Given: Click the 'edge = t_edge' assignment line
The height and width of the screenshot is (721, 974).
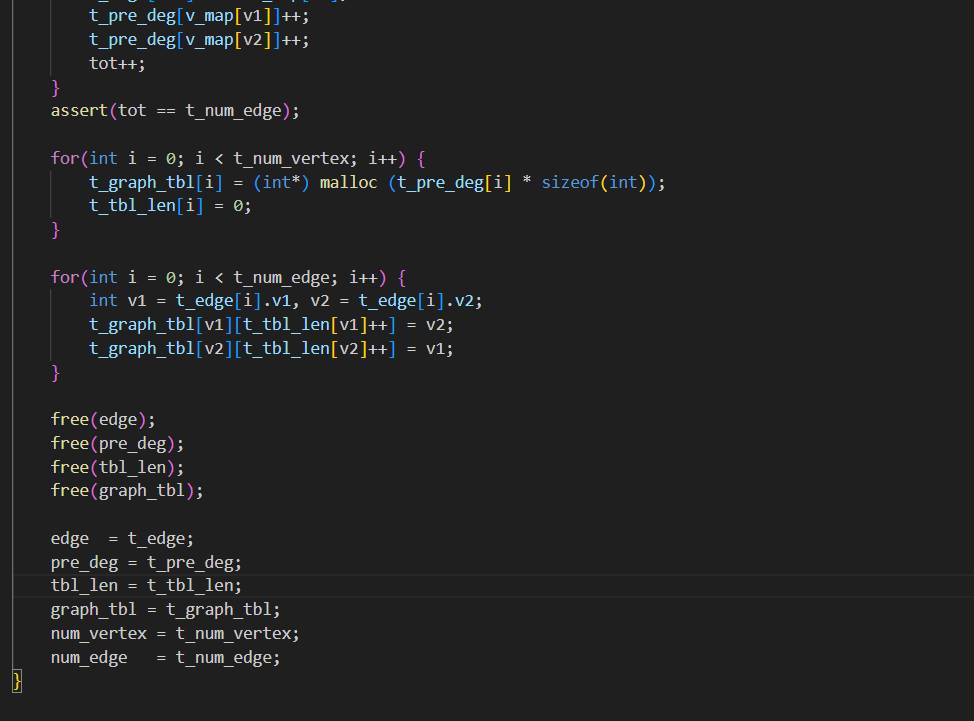Looking at the screenshot, I should point(122,539).
